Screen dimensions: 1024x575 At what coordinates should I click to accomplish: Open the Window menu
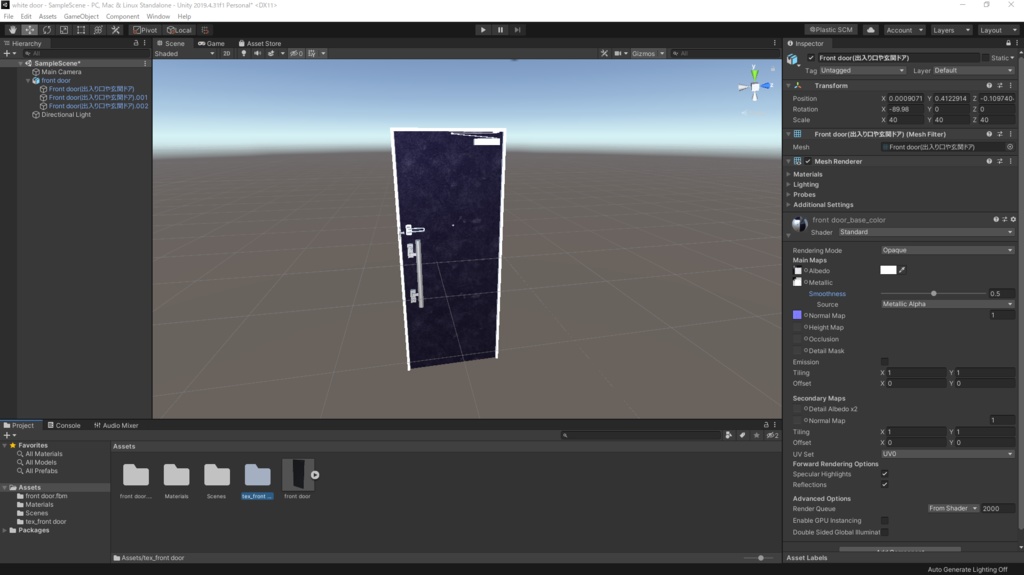click(157, 16)
